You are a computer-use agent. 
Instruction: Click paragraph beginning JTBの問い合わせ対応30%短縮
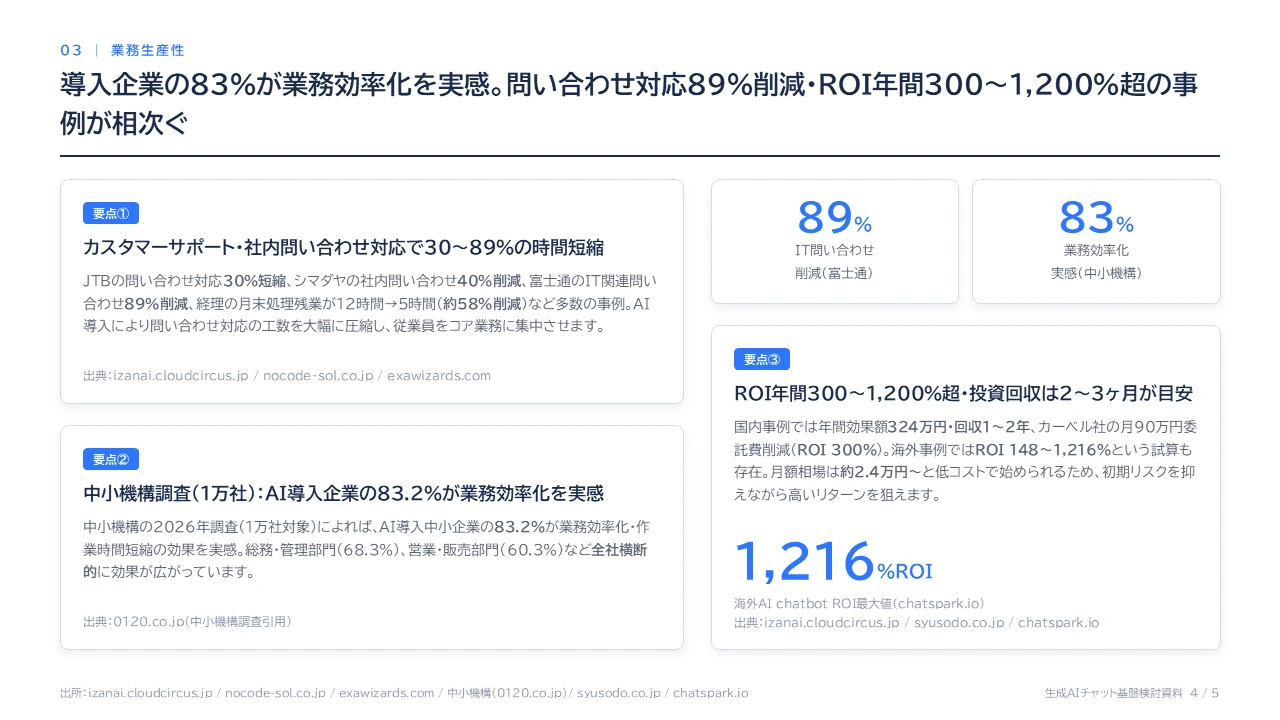[370, 303]
